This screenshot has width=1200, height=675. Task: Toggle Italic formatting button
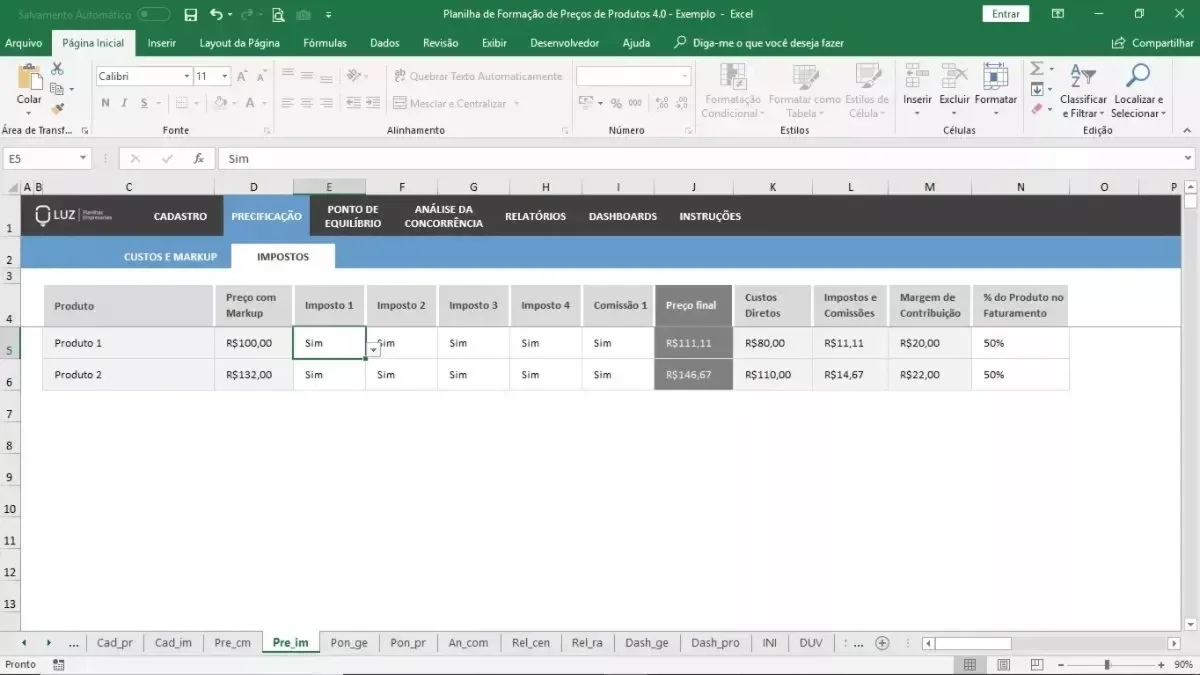pos(124,103)
